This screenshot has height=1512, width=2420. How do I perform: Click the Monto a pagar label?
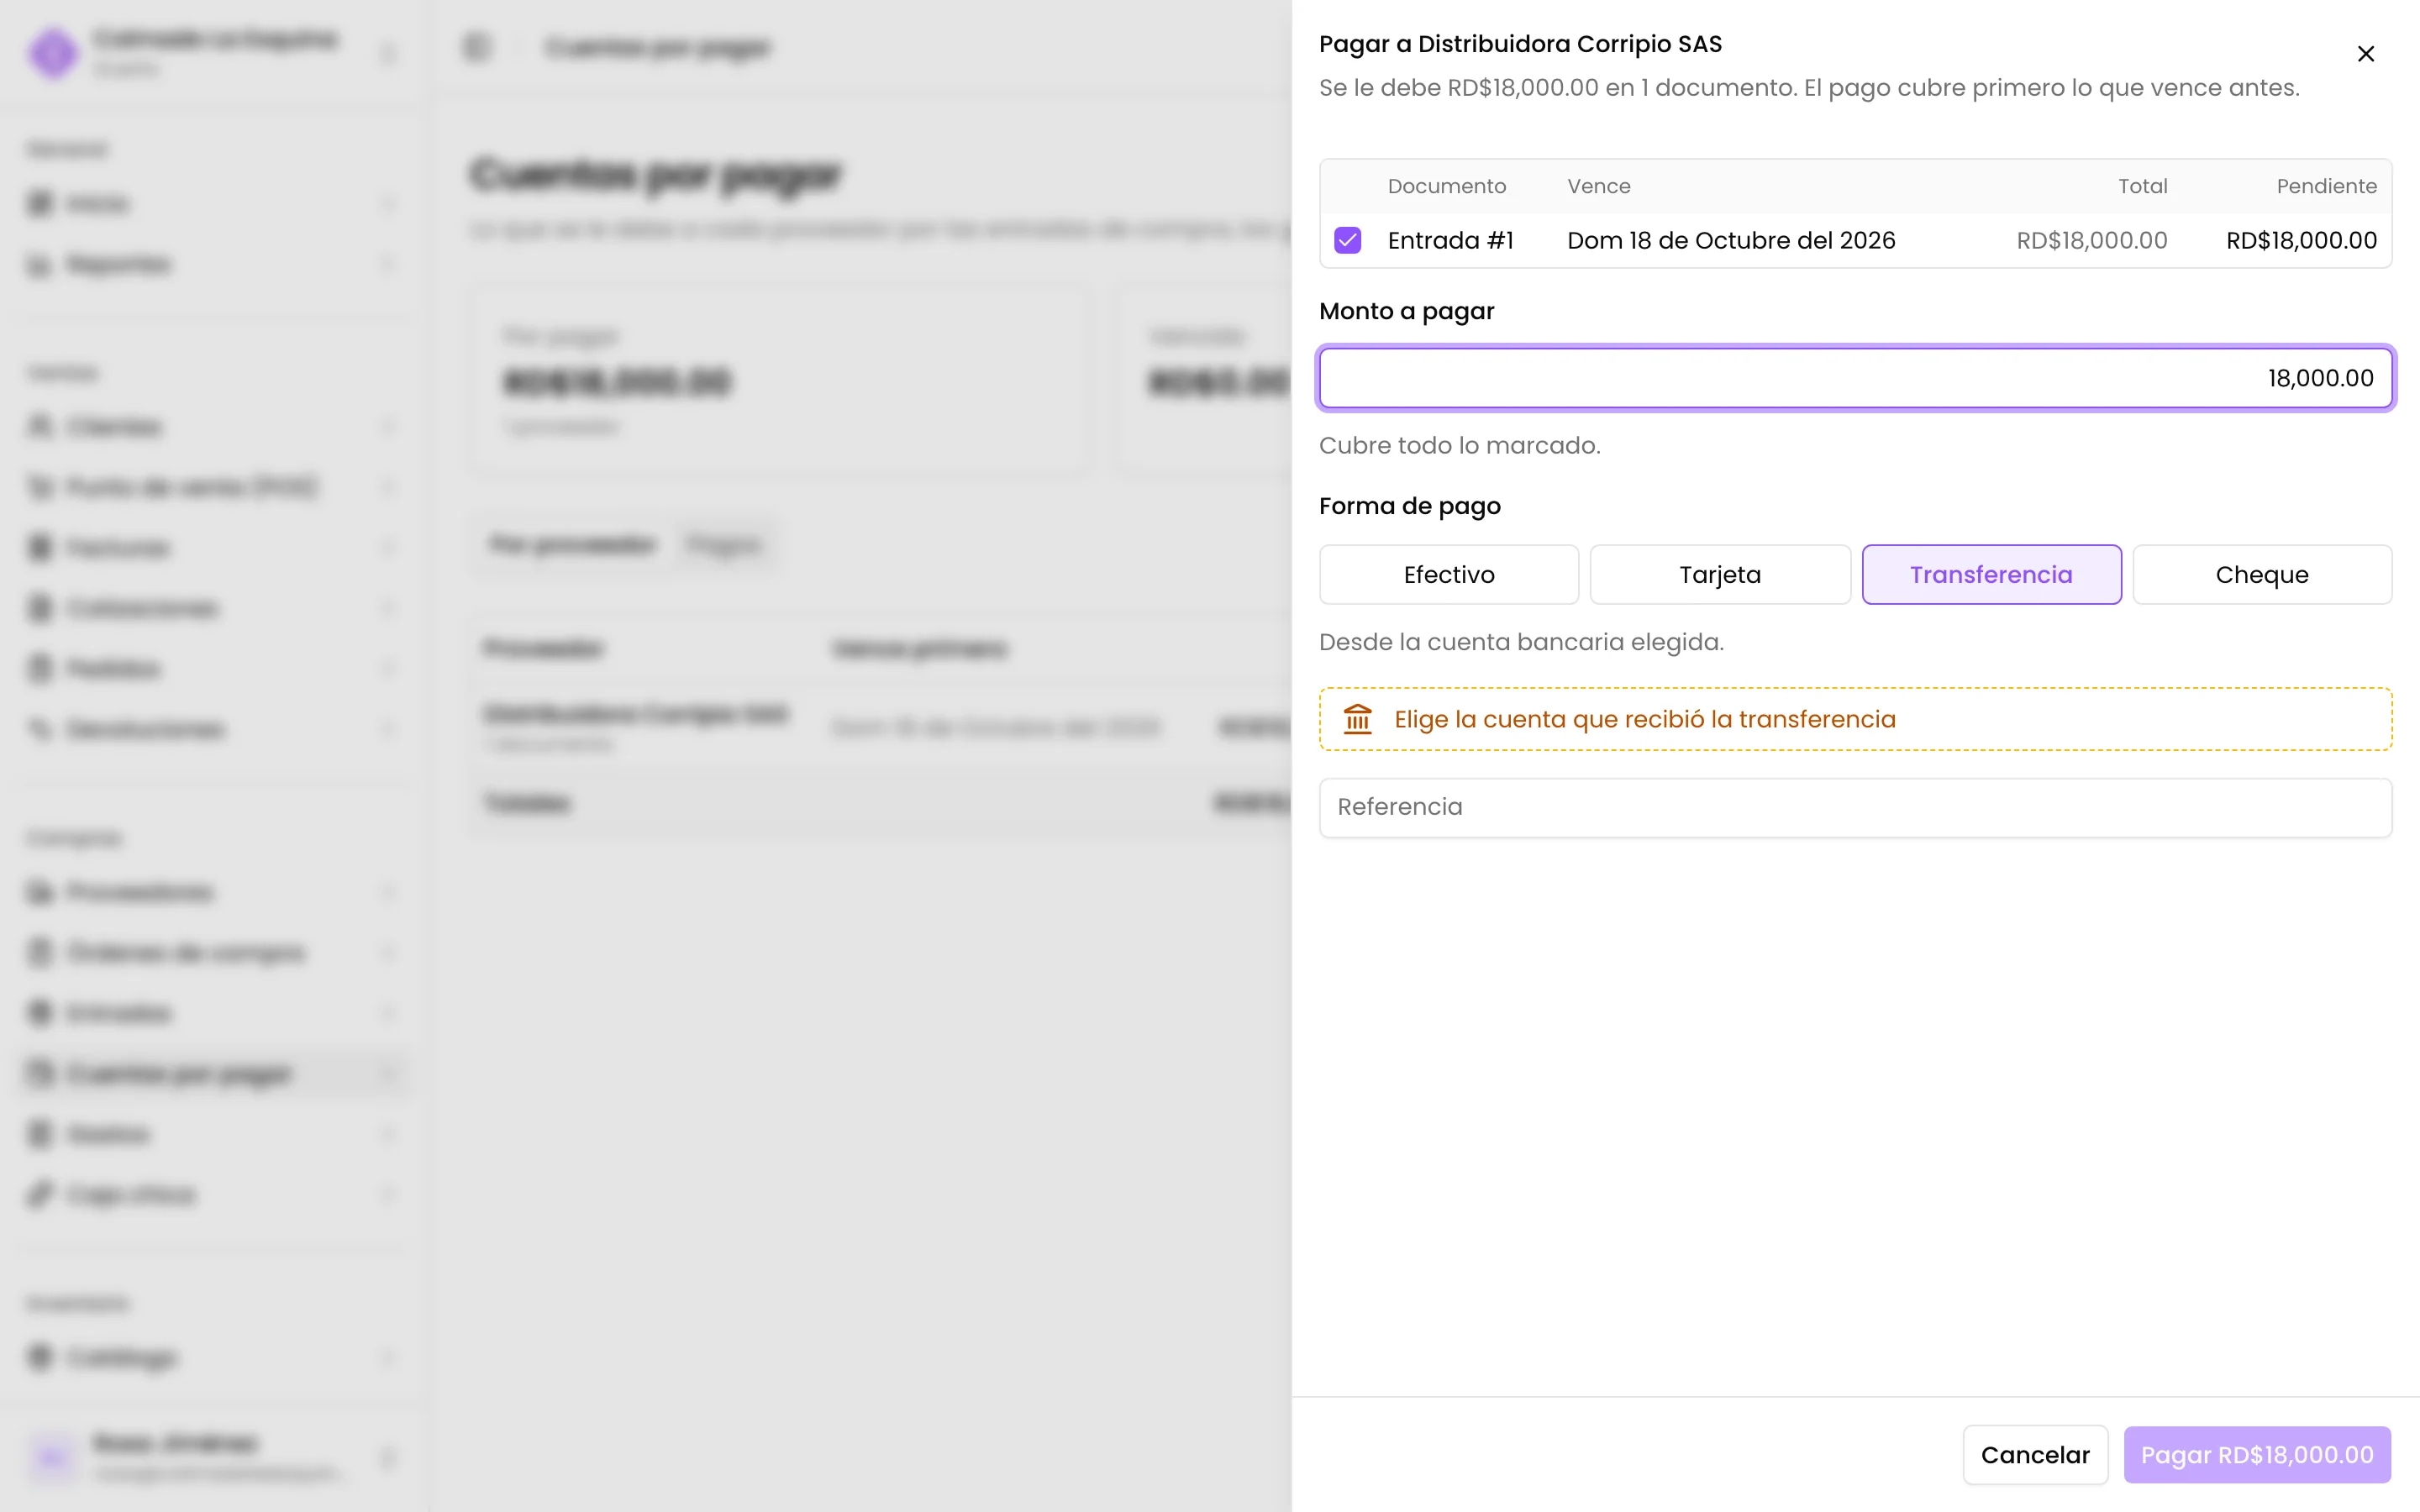tap(1406, 311)
